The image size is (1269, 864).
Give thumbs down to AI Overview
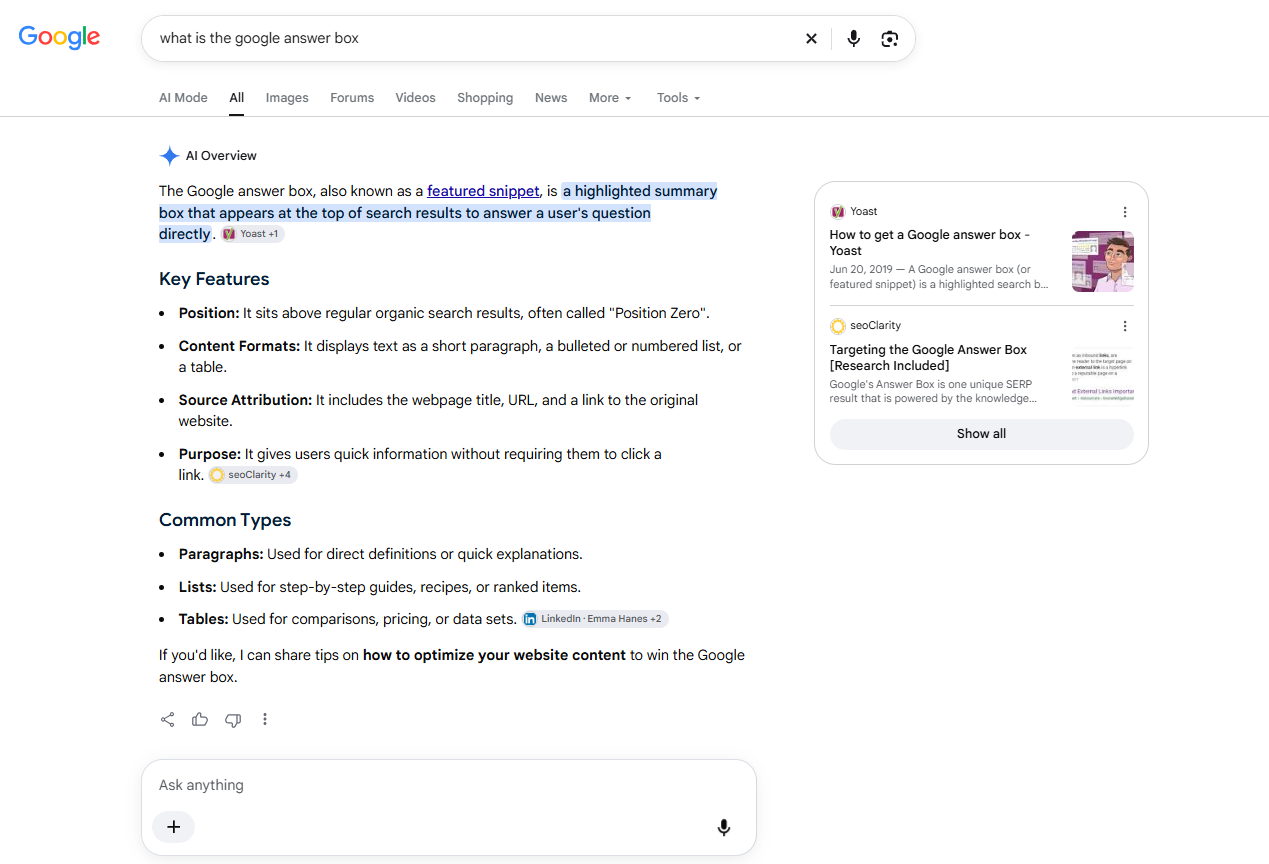(233, 720)
